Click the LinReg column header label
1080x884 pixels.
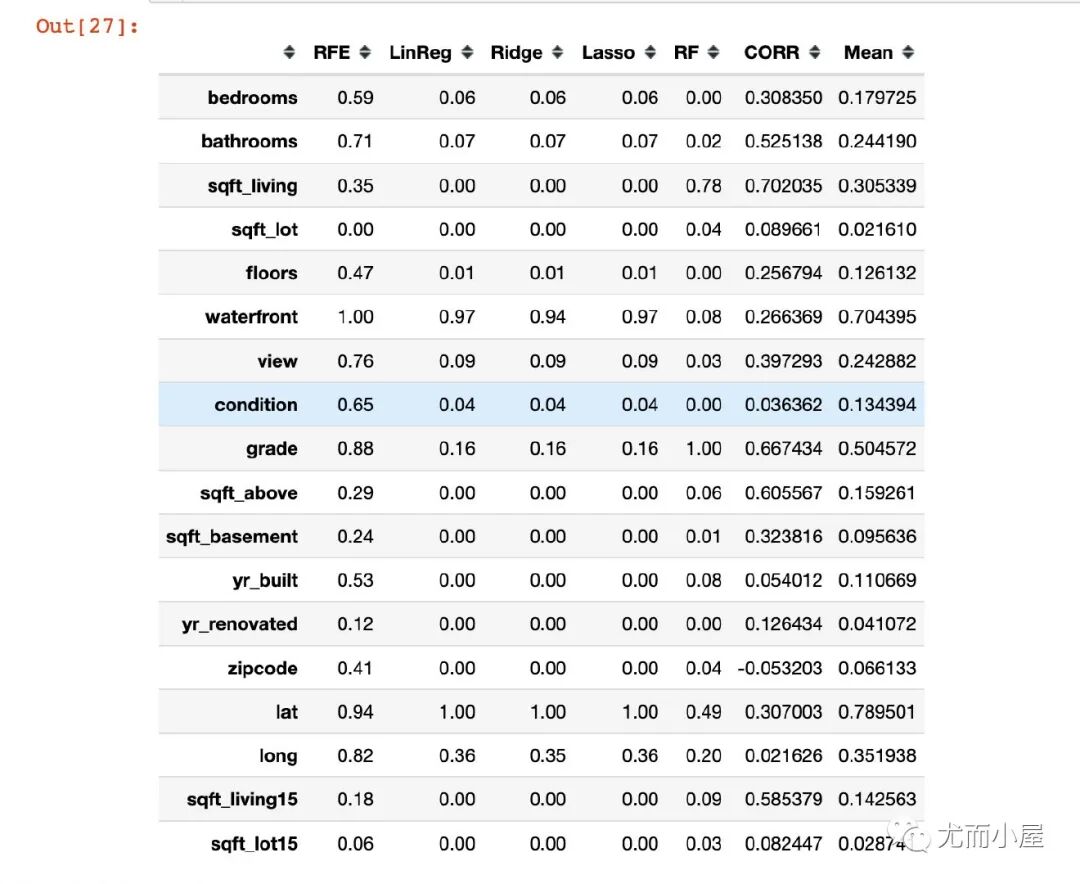tap(420, 52)
